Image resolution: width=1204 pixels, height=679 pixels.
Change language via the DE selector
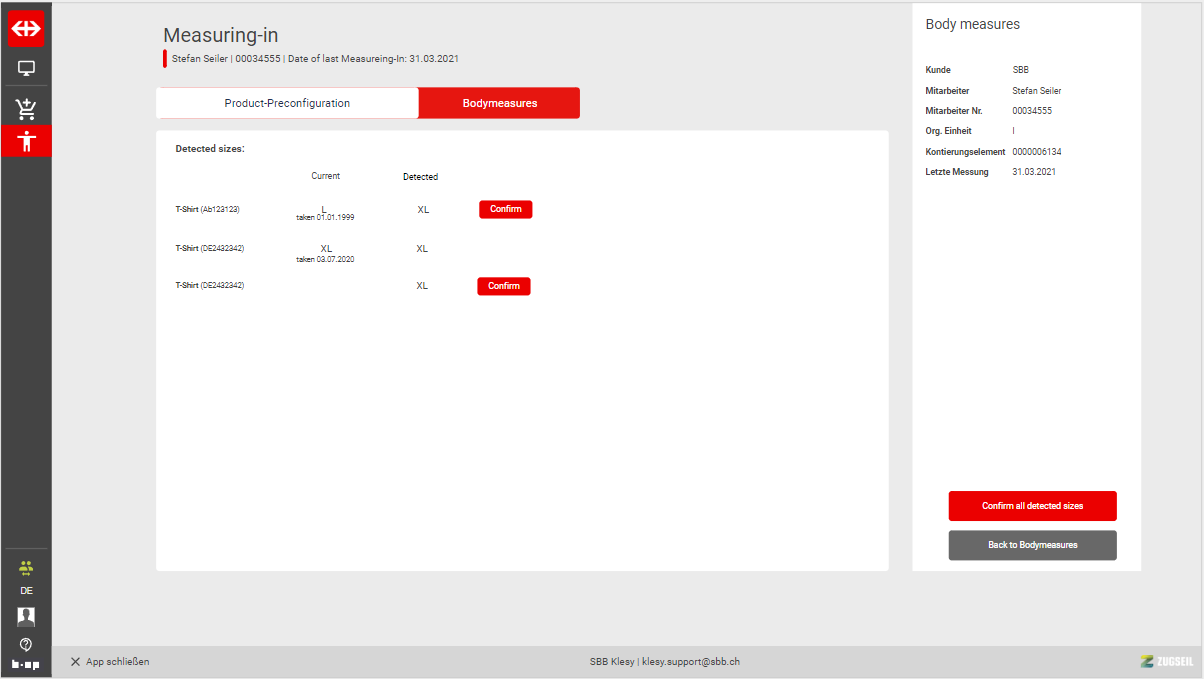[x=26, y=591]
